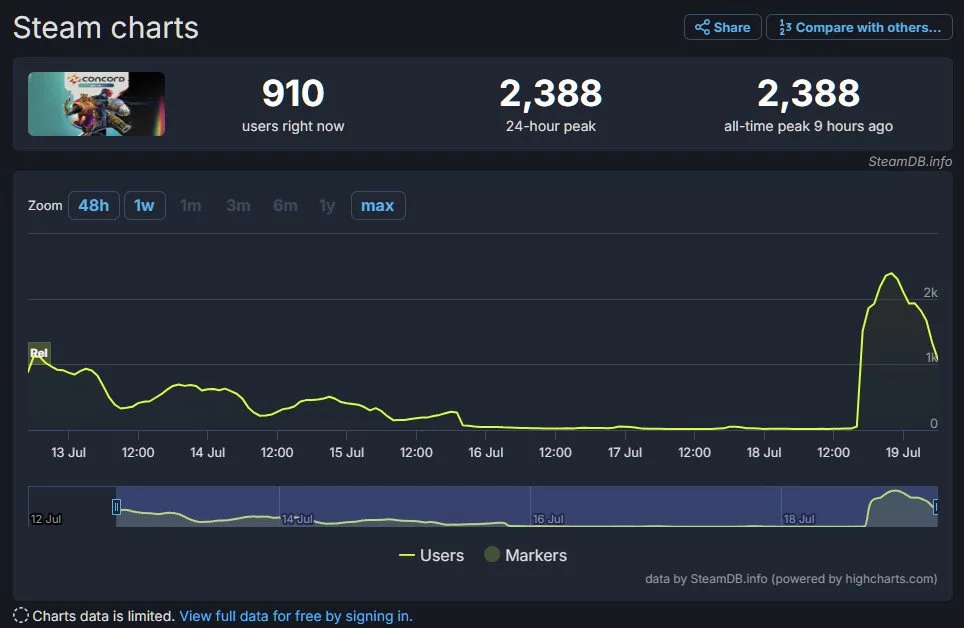Click the 0 y-axis label
Image resolution: width=964 pixels, height=628 pixels.
pyautogui.click(x=934, y=423)
